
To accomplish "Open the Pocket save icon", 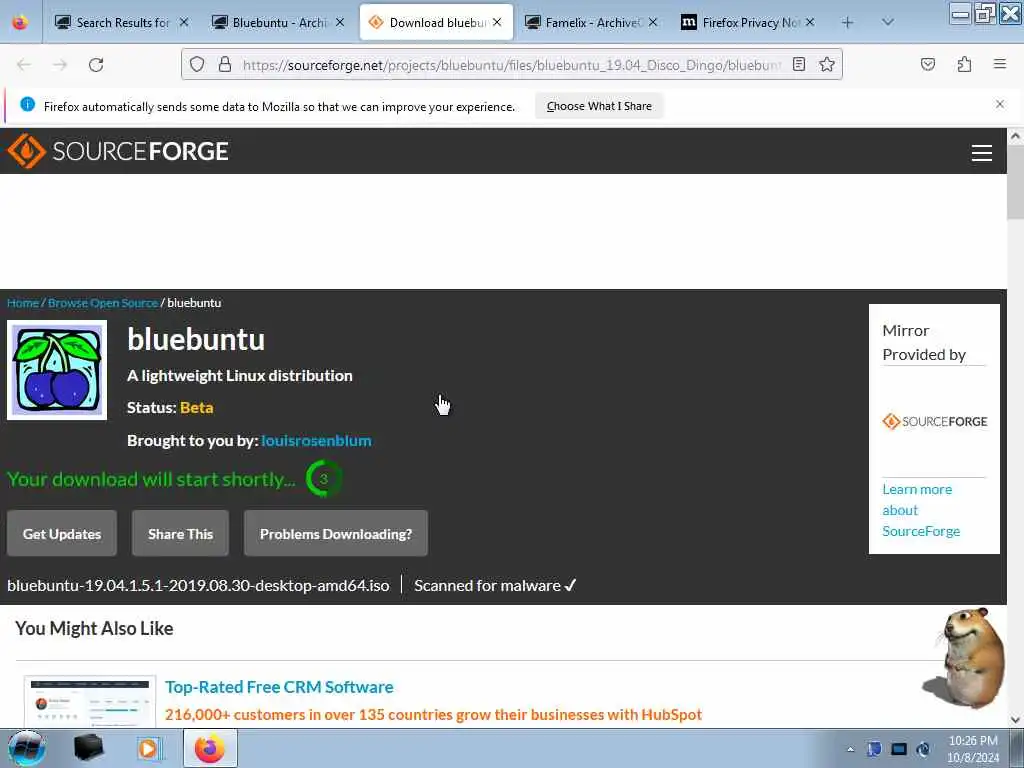I will [x=928, y=64].
